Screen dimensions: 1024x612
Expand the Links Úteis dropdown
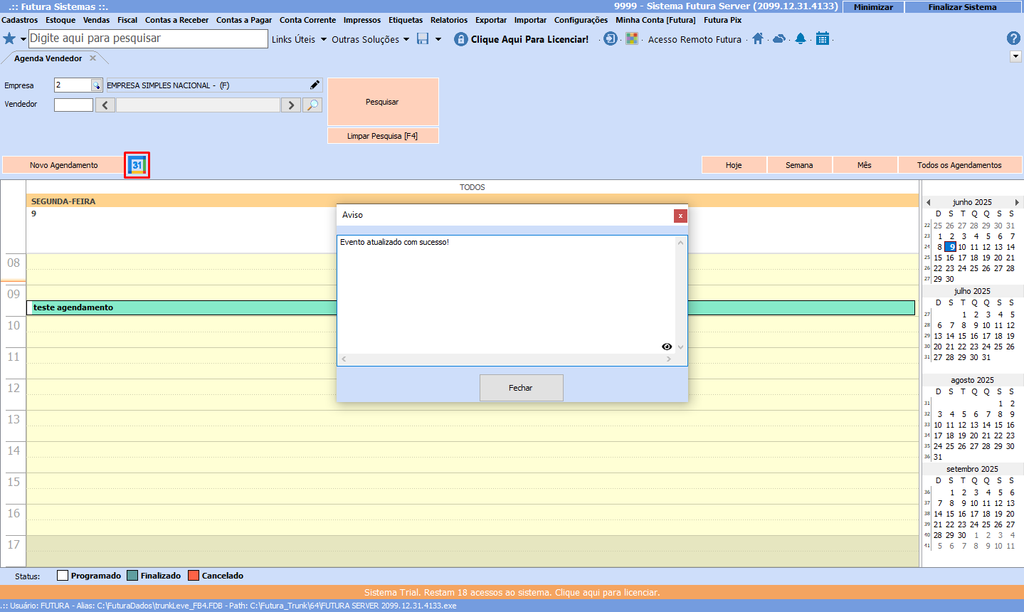click(x=300, y=40)
